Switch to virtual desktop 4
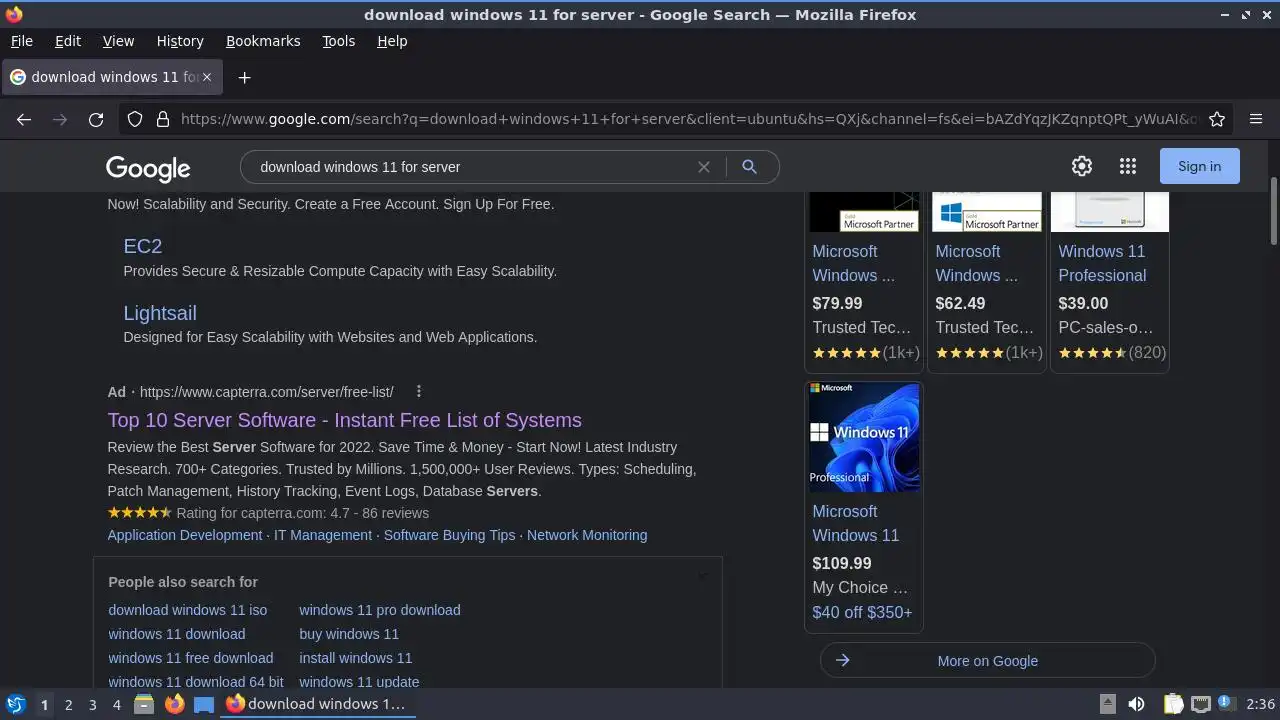1280x720 pixels. [116, 704]
